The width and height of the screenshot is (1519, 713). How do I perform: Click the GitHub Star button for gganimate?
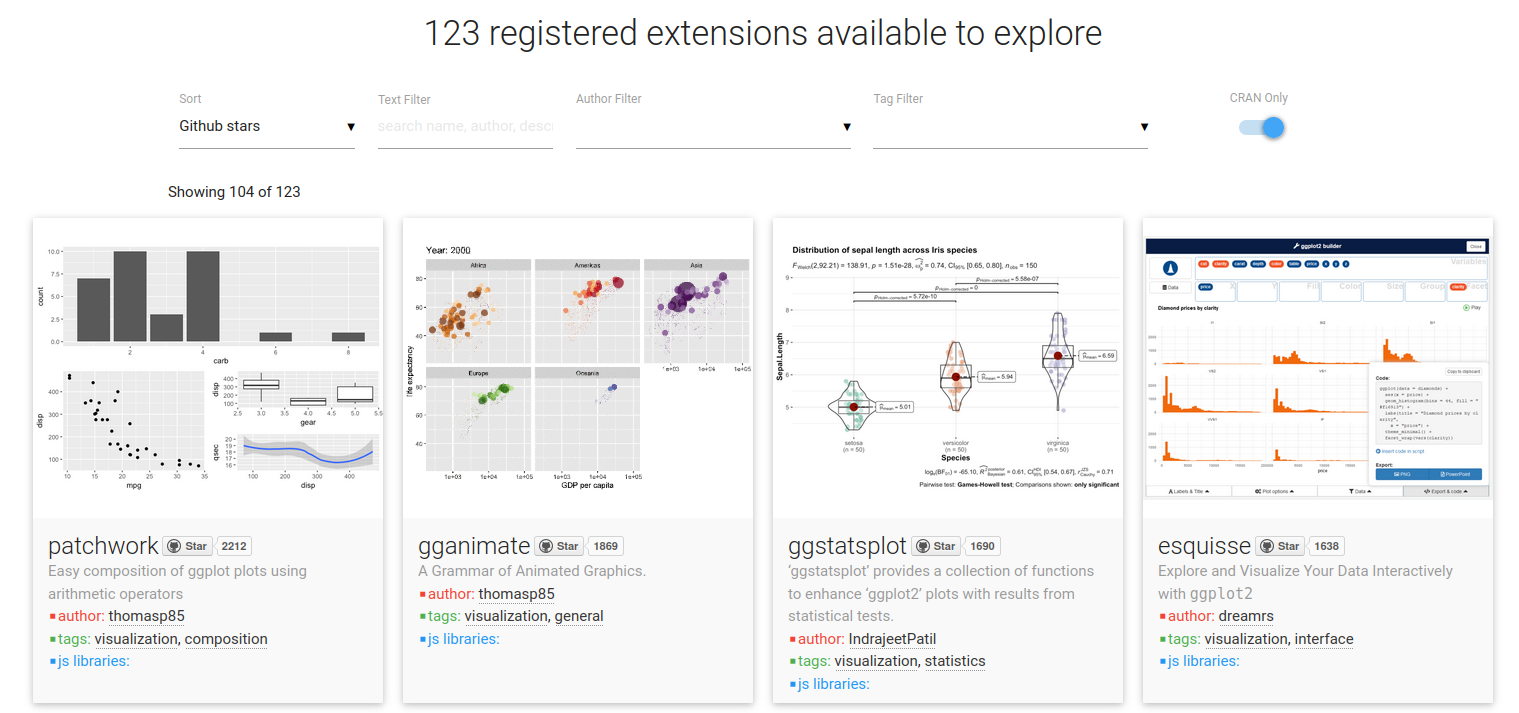(559, 546)
